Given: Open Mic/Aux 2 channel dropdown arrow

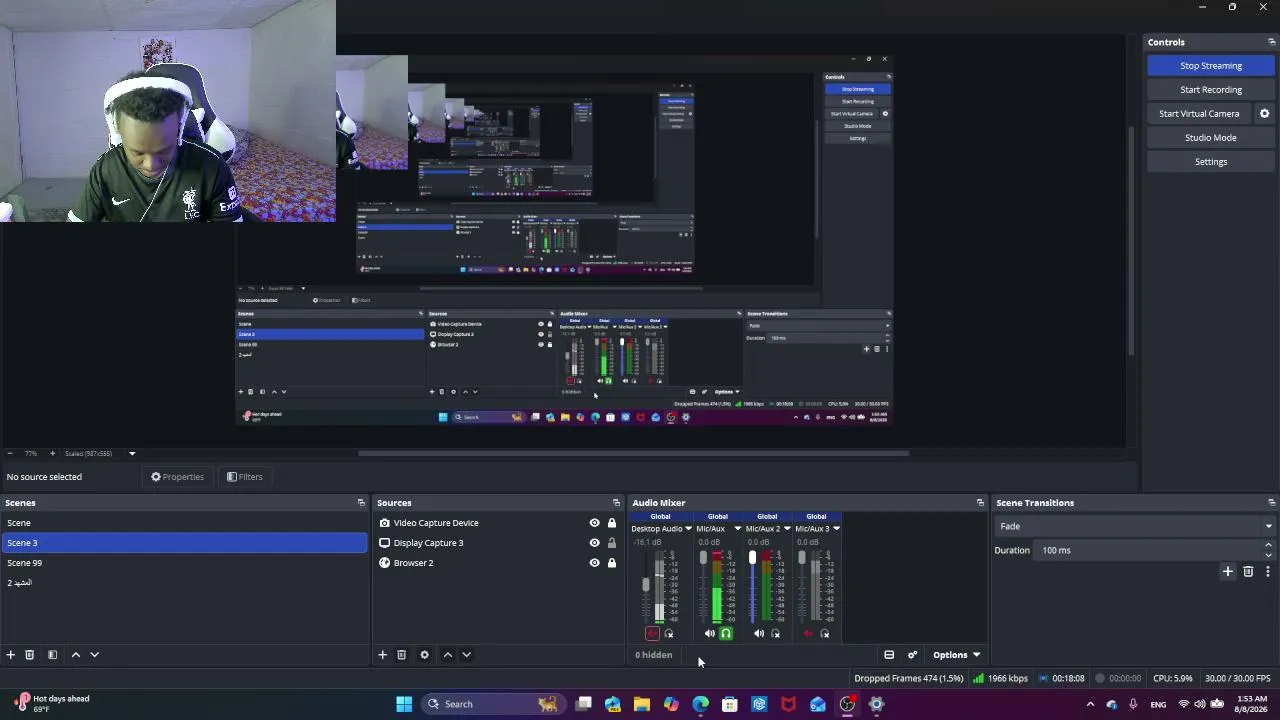Looking at the screenshot, I should [787, 529].
